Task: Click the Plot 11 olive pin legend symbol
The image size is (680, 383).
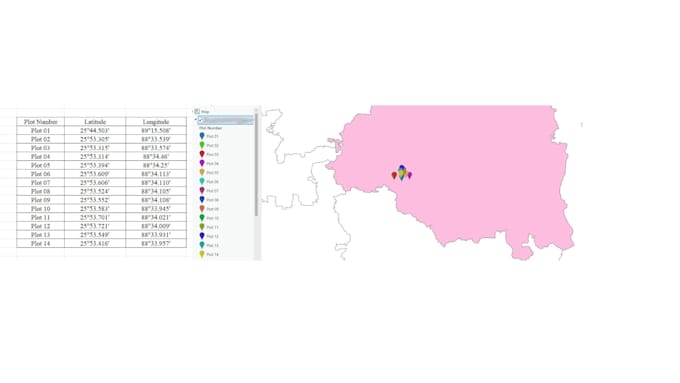Action: point(202,227)
